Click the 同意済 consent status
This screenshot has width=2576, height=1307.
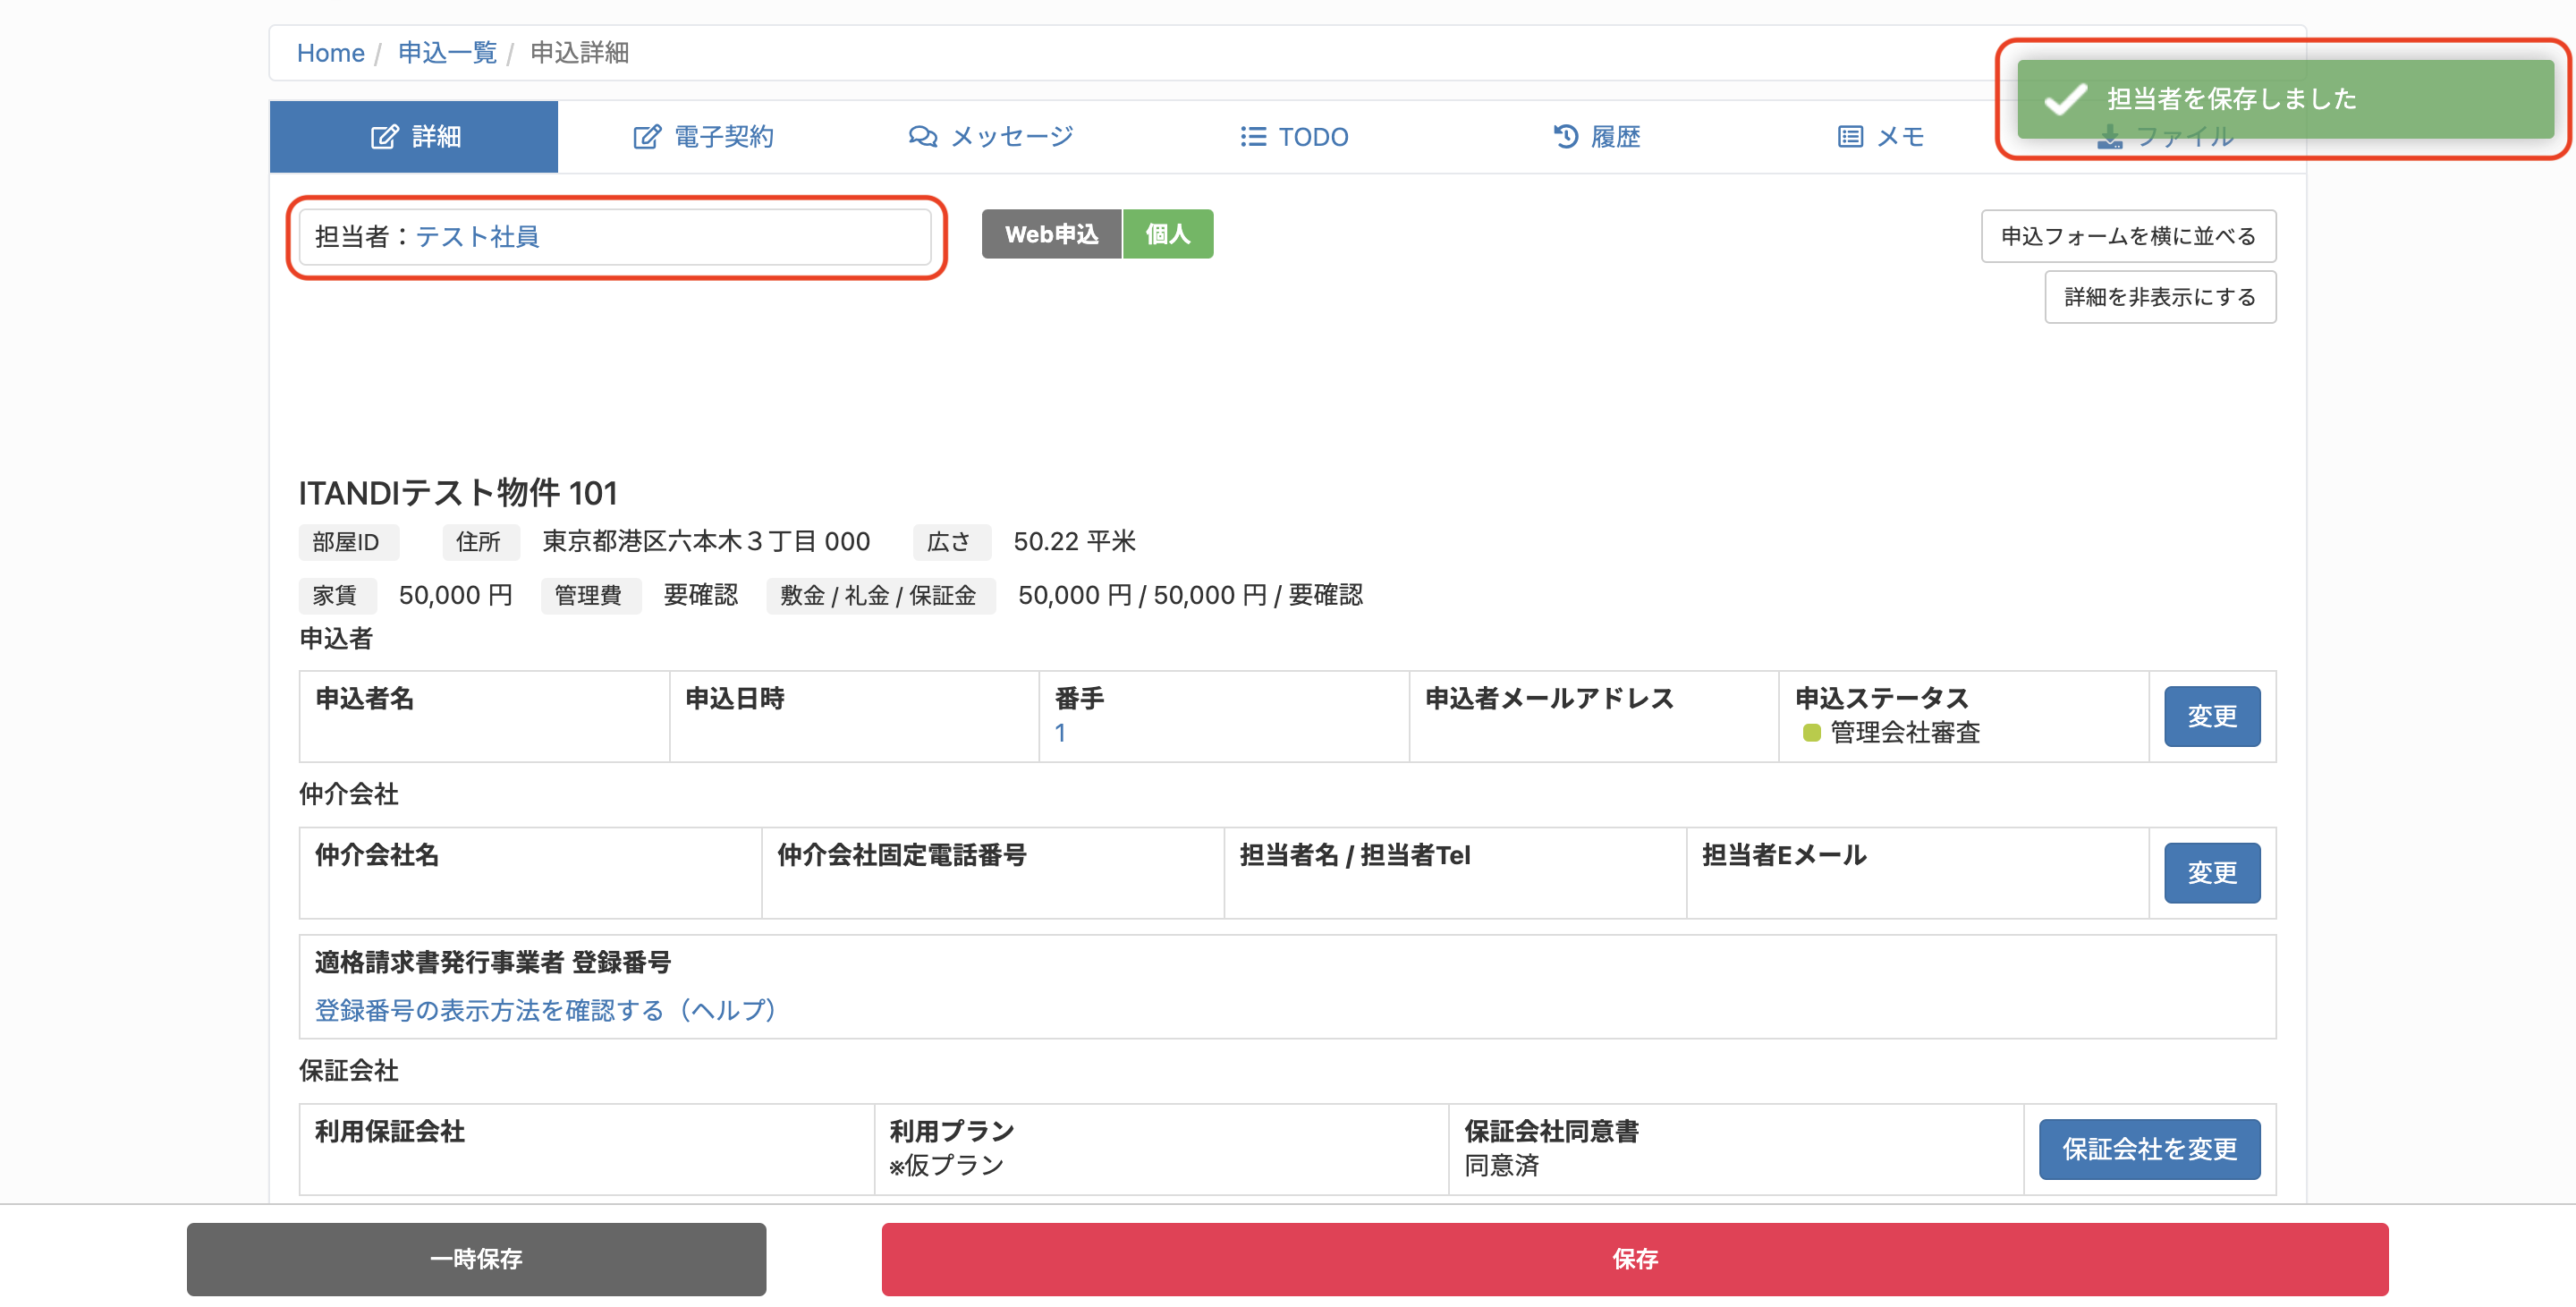pyautogui.click(x=1501, y=1166)
